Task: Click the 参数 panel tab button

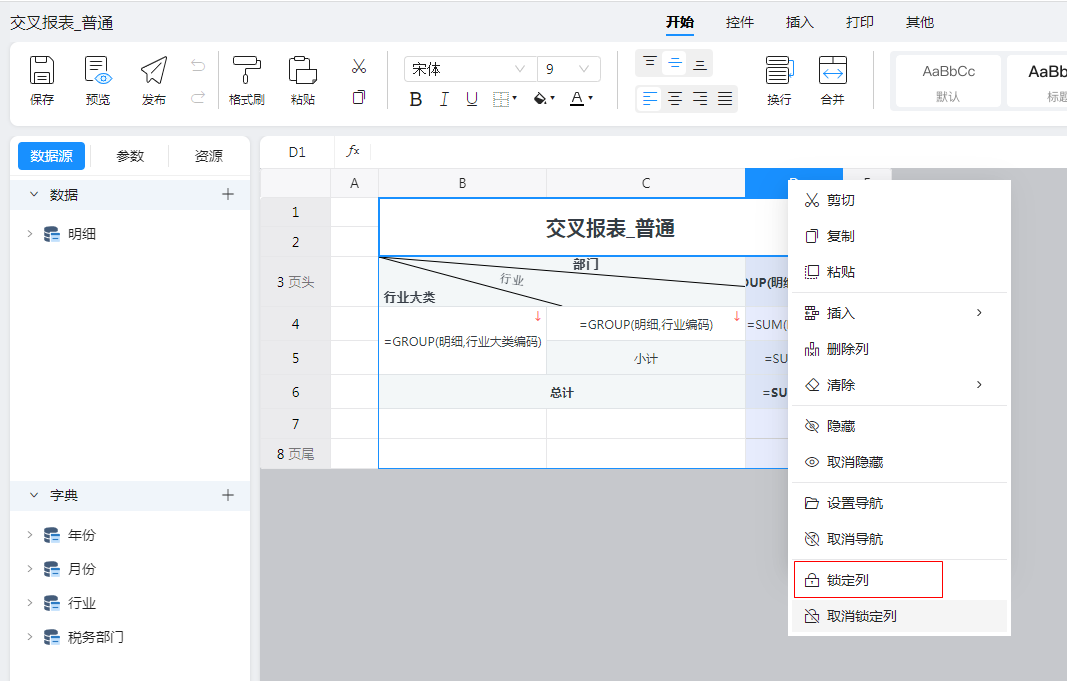Action: (130, 156)
